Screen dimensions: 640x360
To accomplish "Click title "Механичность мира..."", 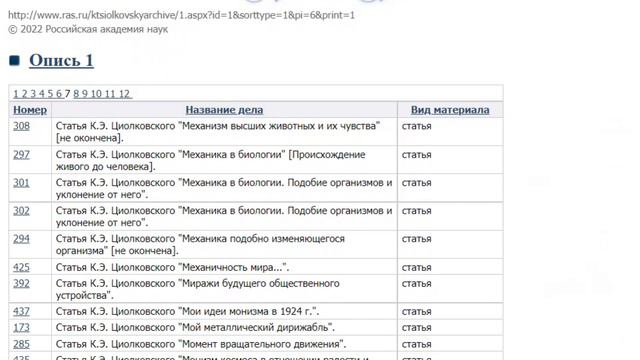I will (172, 267).
